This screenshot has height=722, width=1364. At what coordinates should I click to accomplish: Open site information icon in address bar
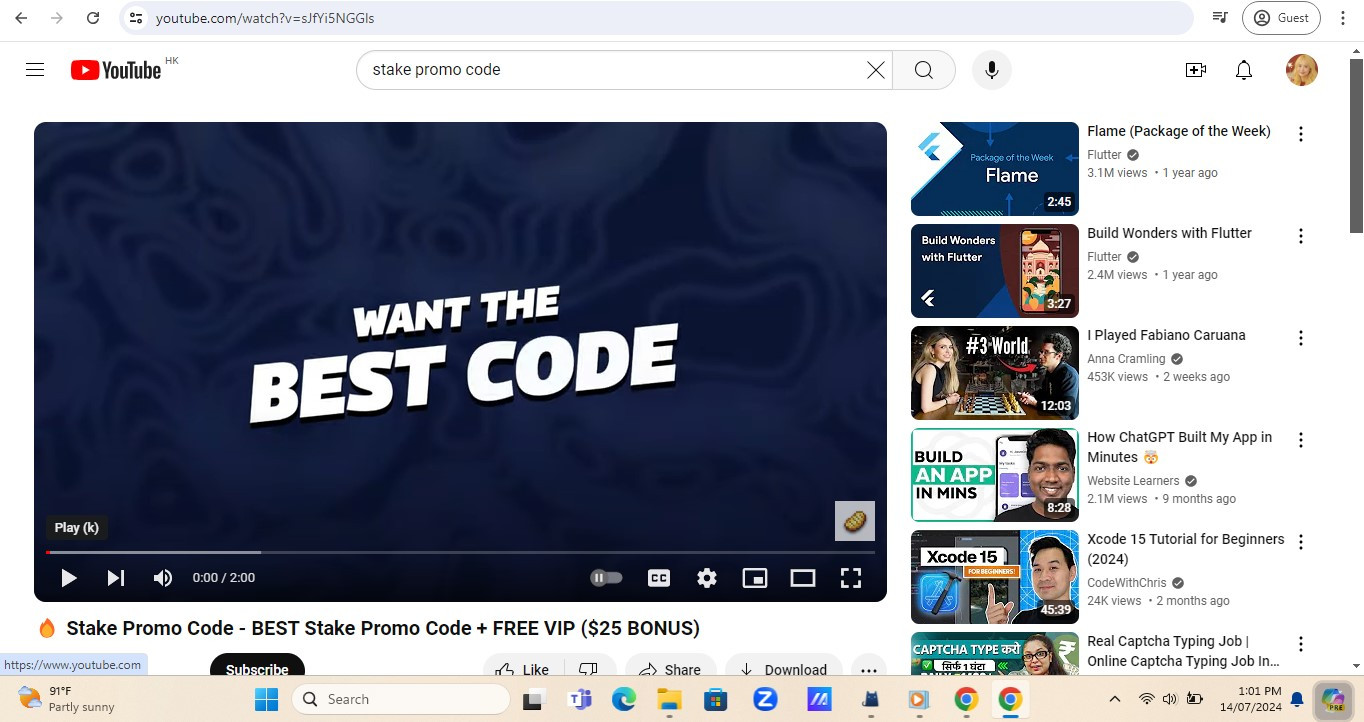tap(137, 18)
